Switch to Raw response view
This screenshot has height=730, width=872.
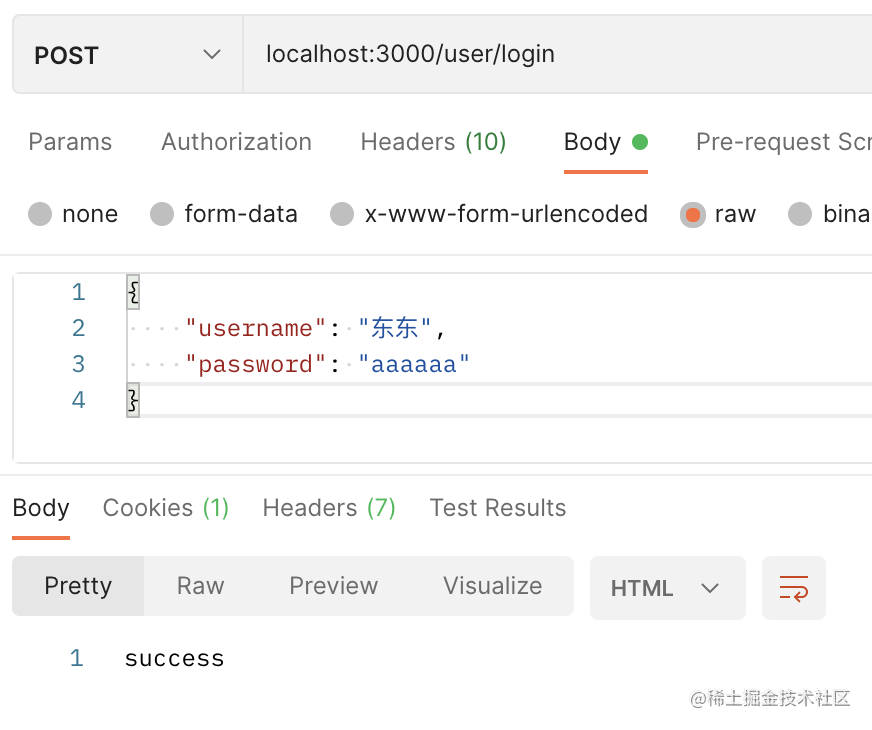coord(200,586)
